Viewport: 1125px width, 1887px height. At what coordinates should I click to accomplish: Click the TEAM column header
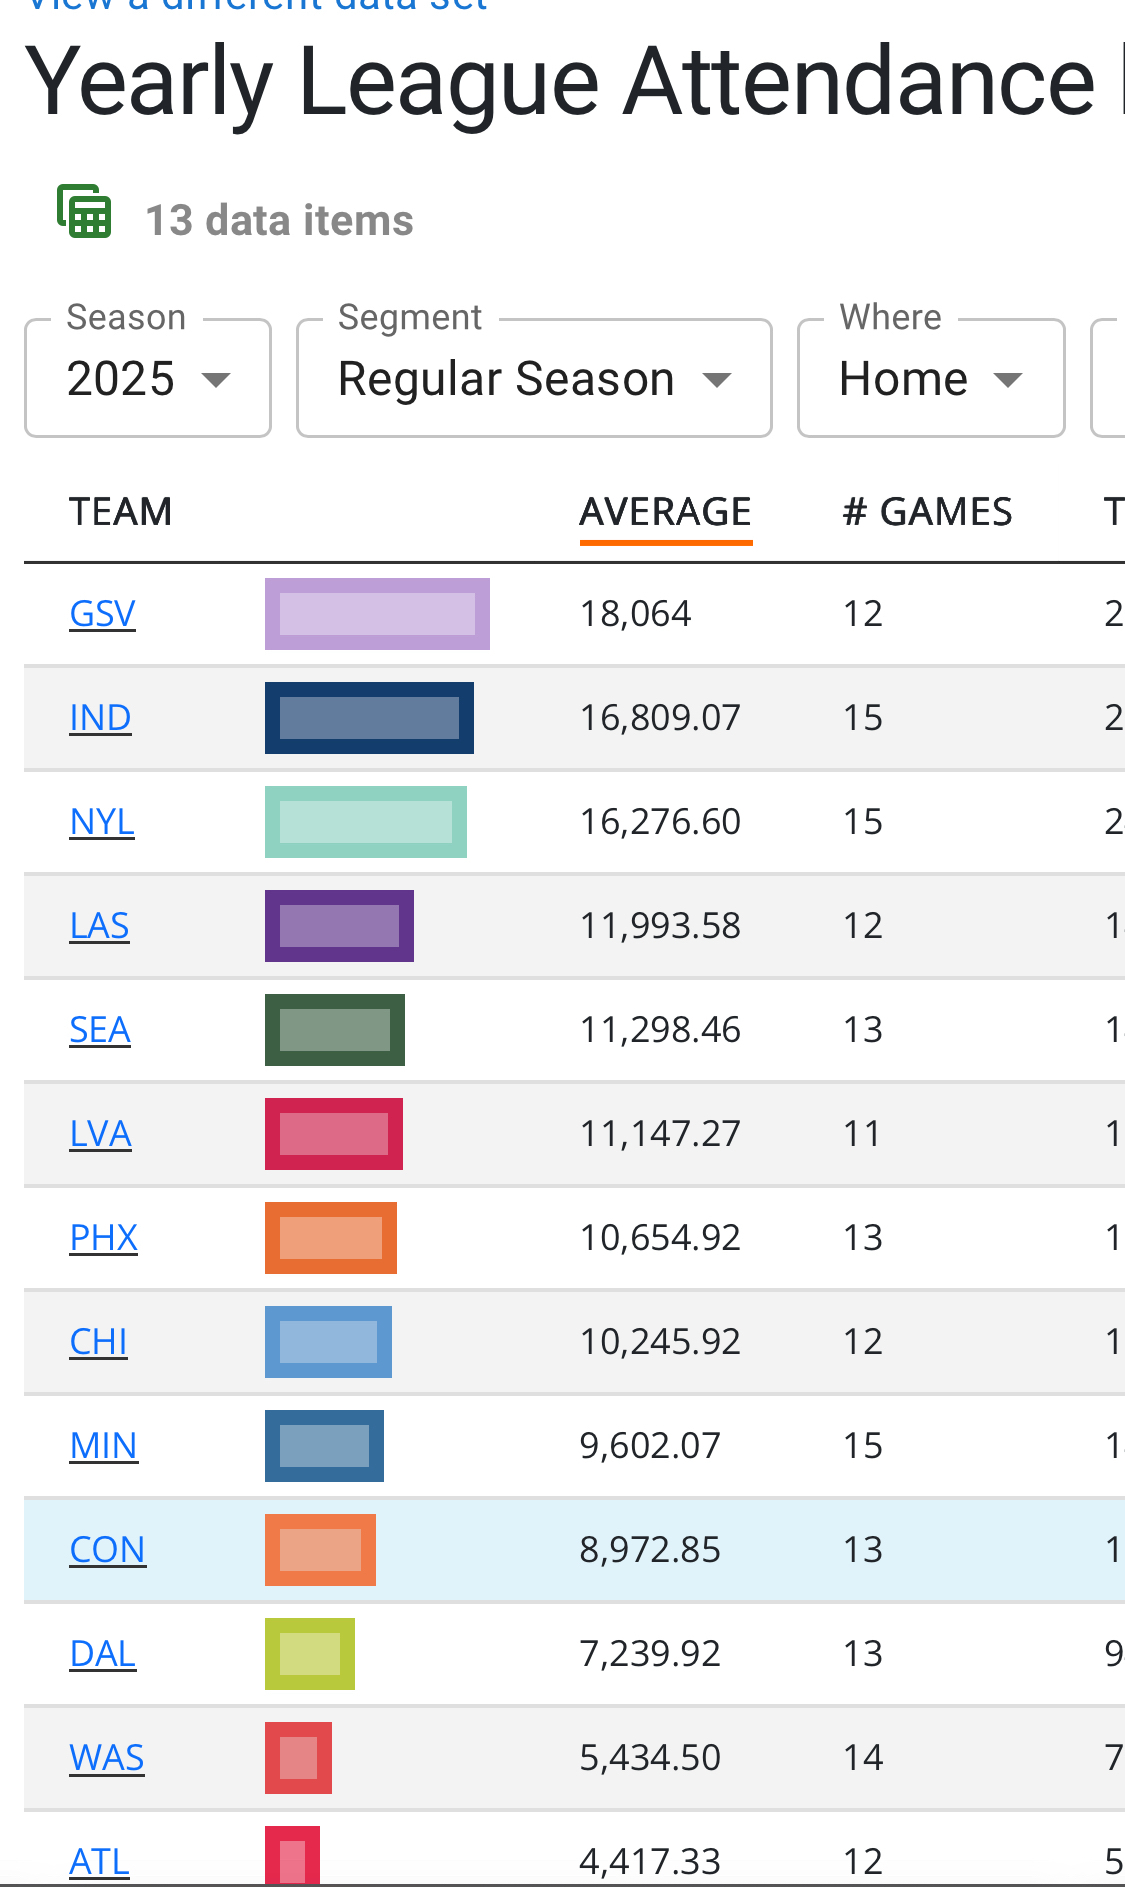point(120,512)
